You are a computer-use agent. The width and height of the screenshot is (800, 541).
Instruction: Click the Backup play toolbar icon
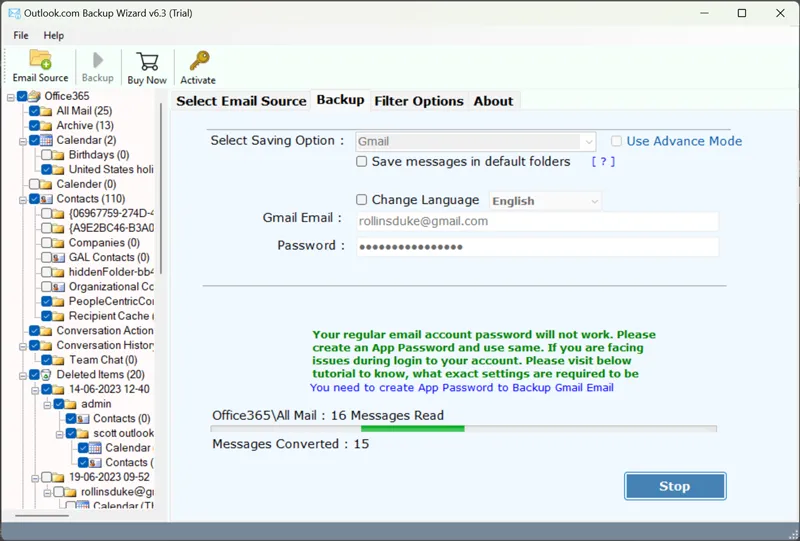point(97,60)
